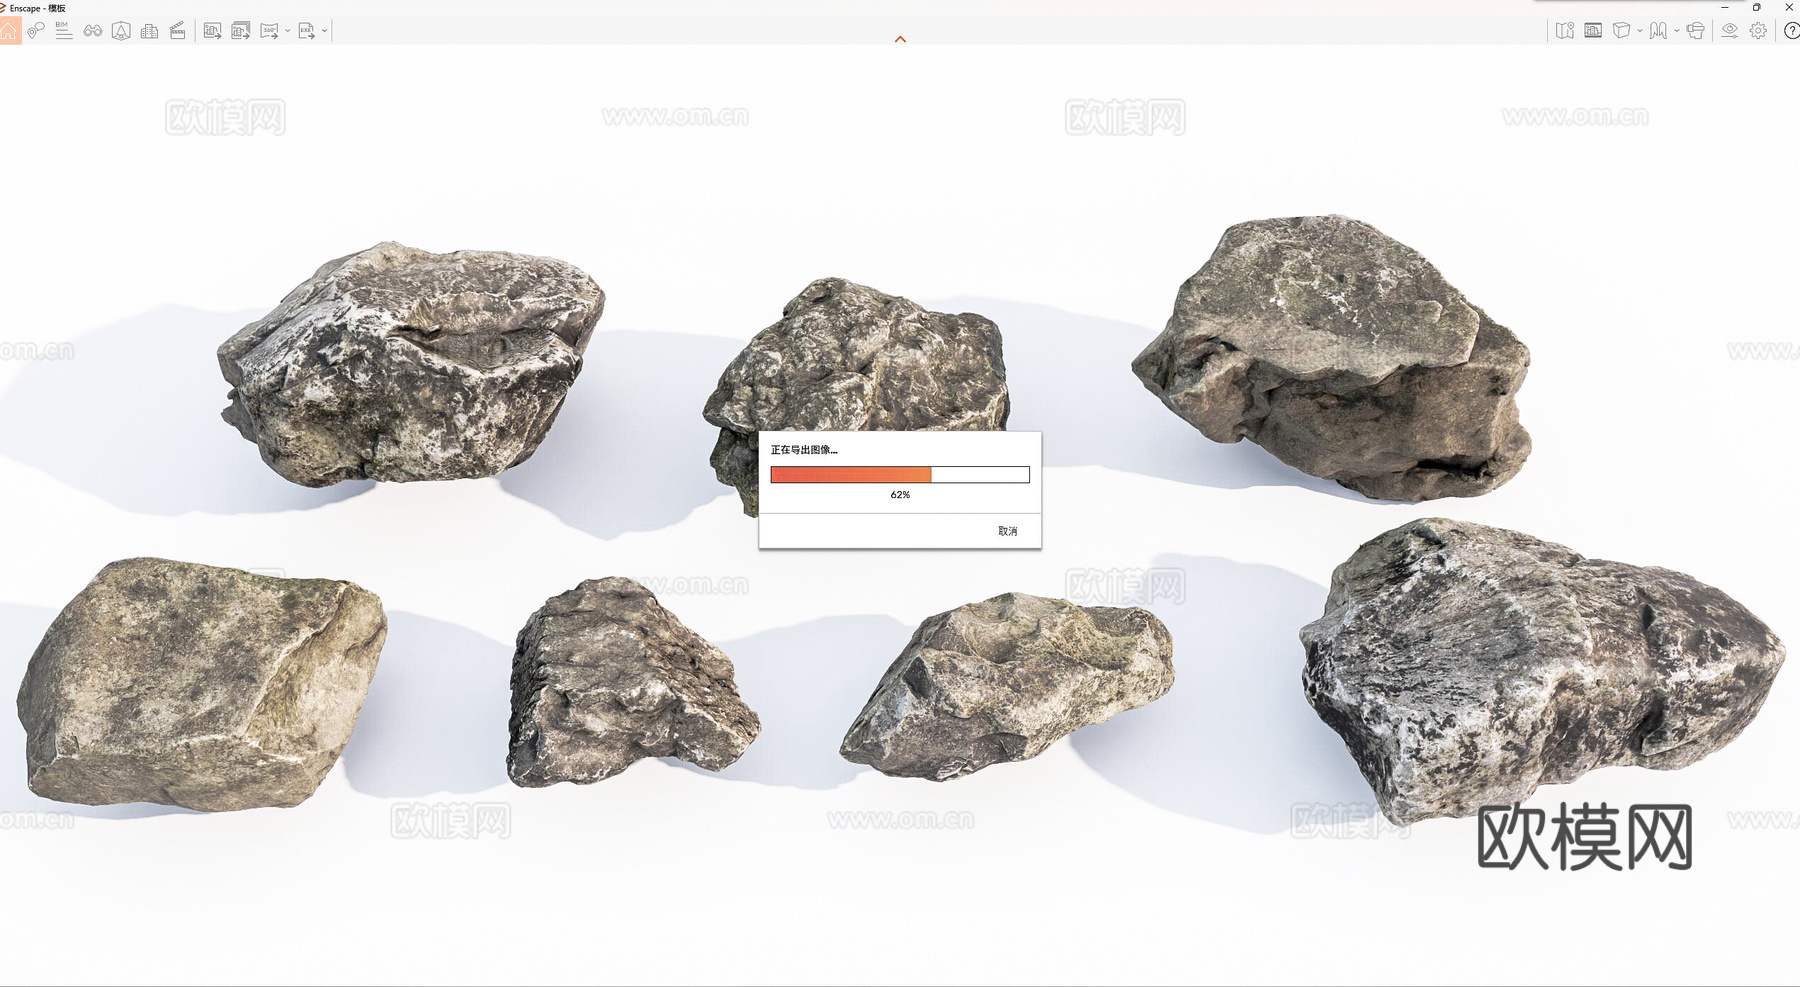Expand the 360 panorama export dropdown arrow
The height and width of the screenshot is (987, 1800).
pos(287,31)
